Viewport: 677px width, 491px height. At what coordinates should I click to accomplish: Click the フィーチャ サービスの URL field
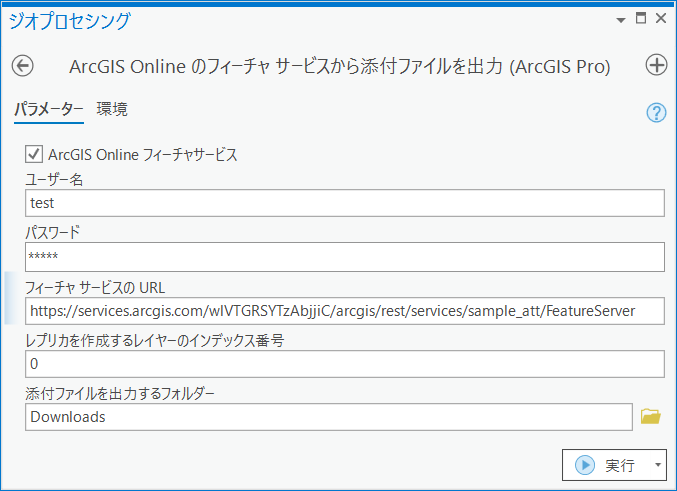345,311
